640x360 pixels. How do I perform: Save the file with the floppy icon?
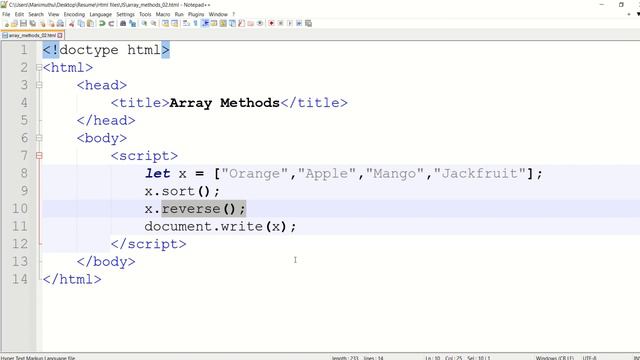pos(23,23)
